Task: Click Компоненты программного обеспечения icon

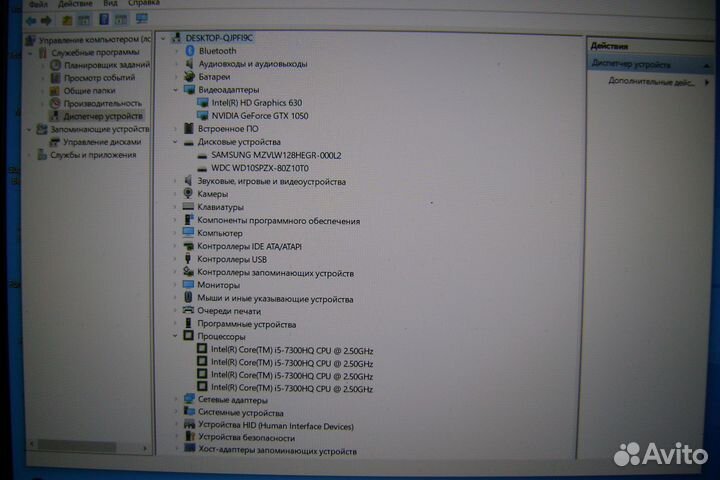Action: click(x=188, y=220)
